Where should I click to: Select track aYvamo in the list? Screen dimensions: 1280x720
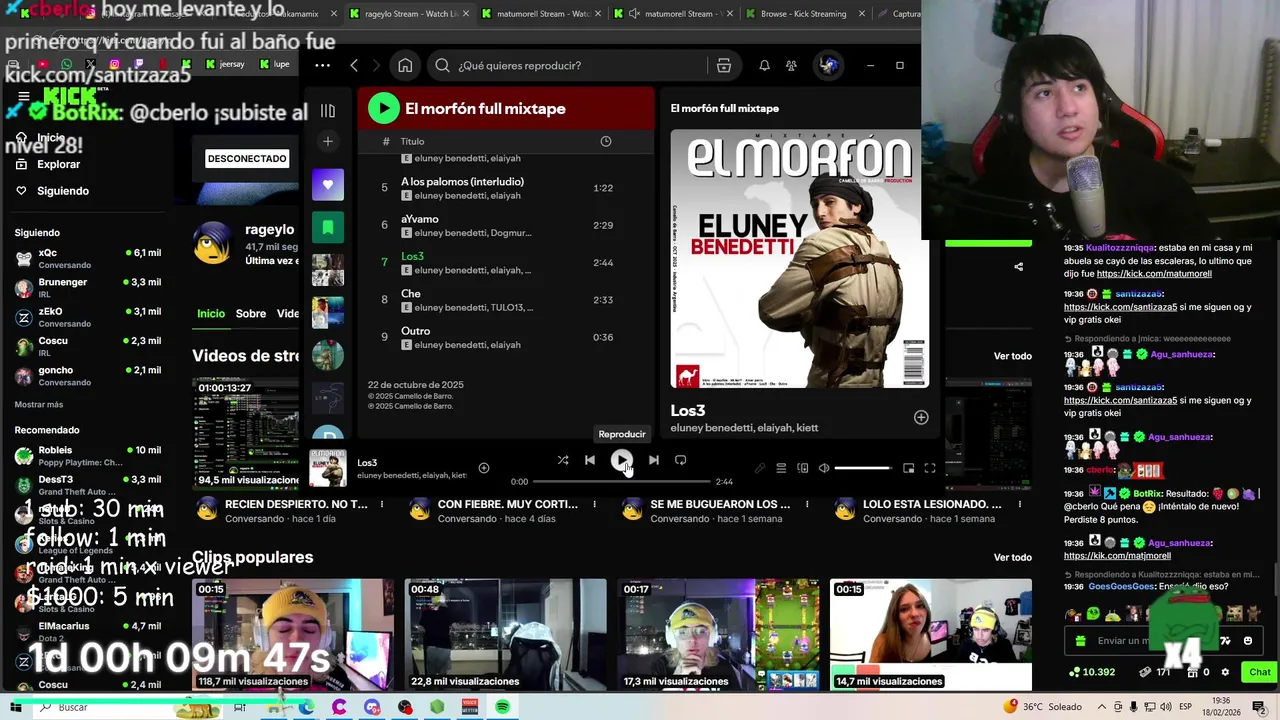click(506, 225)
